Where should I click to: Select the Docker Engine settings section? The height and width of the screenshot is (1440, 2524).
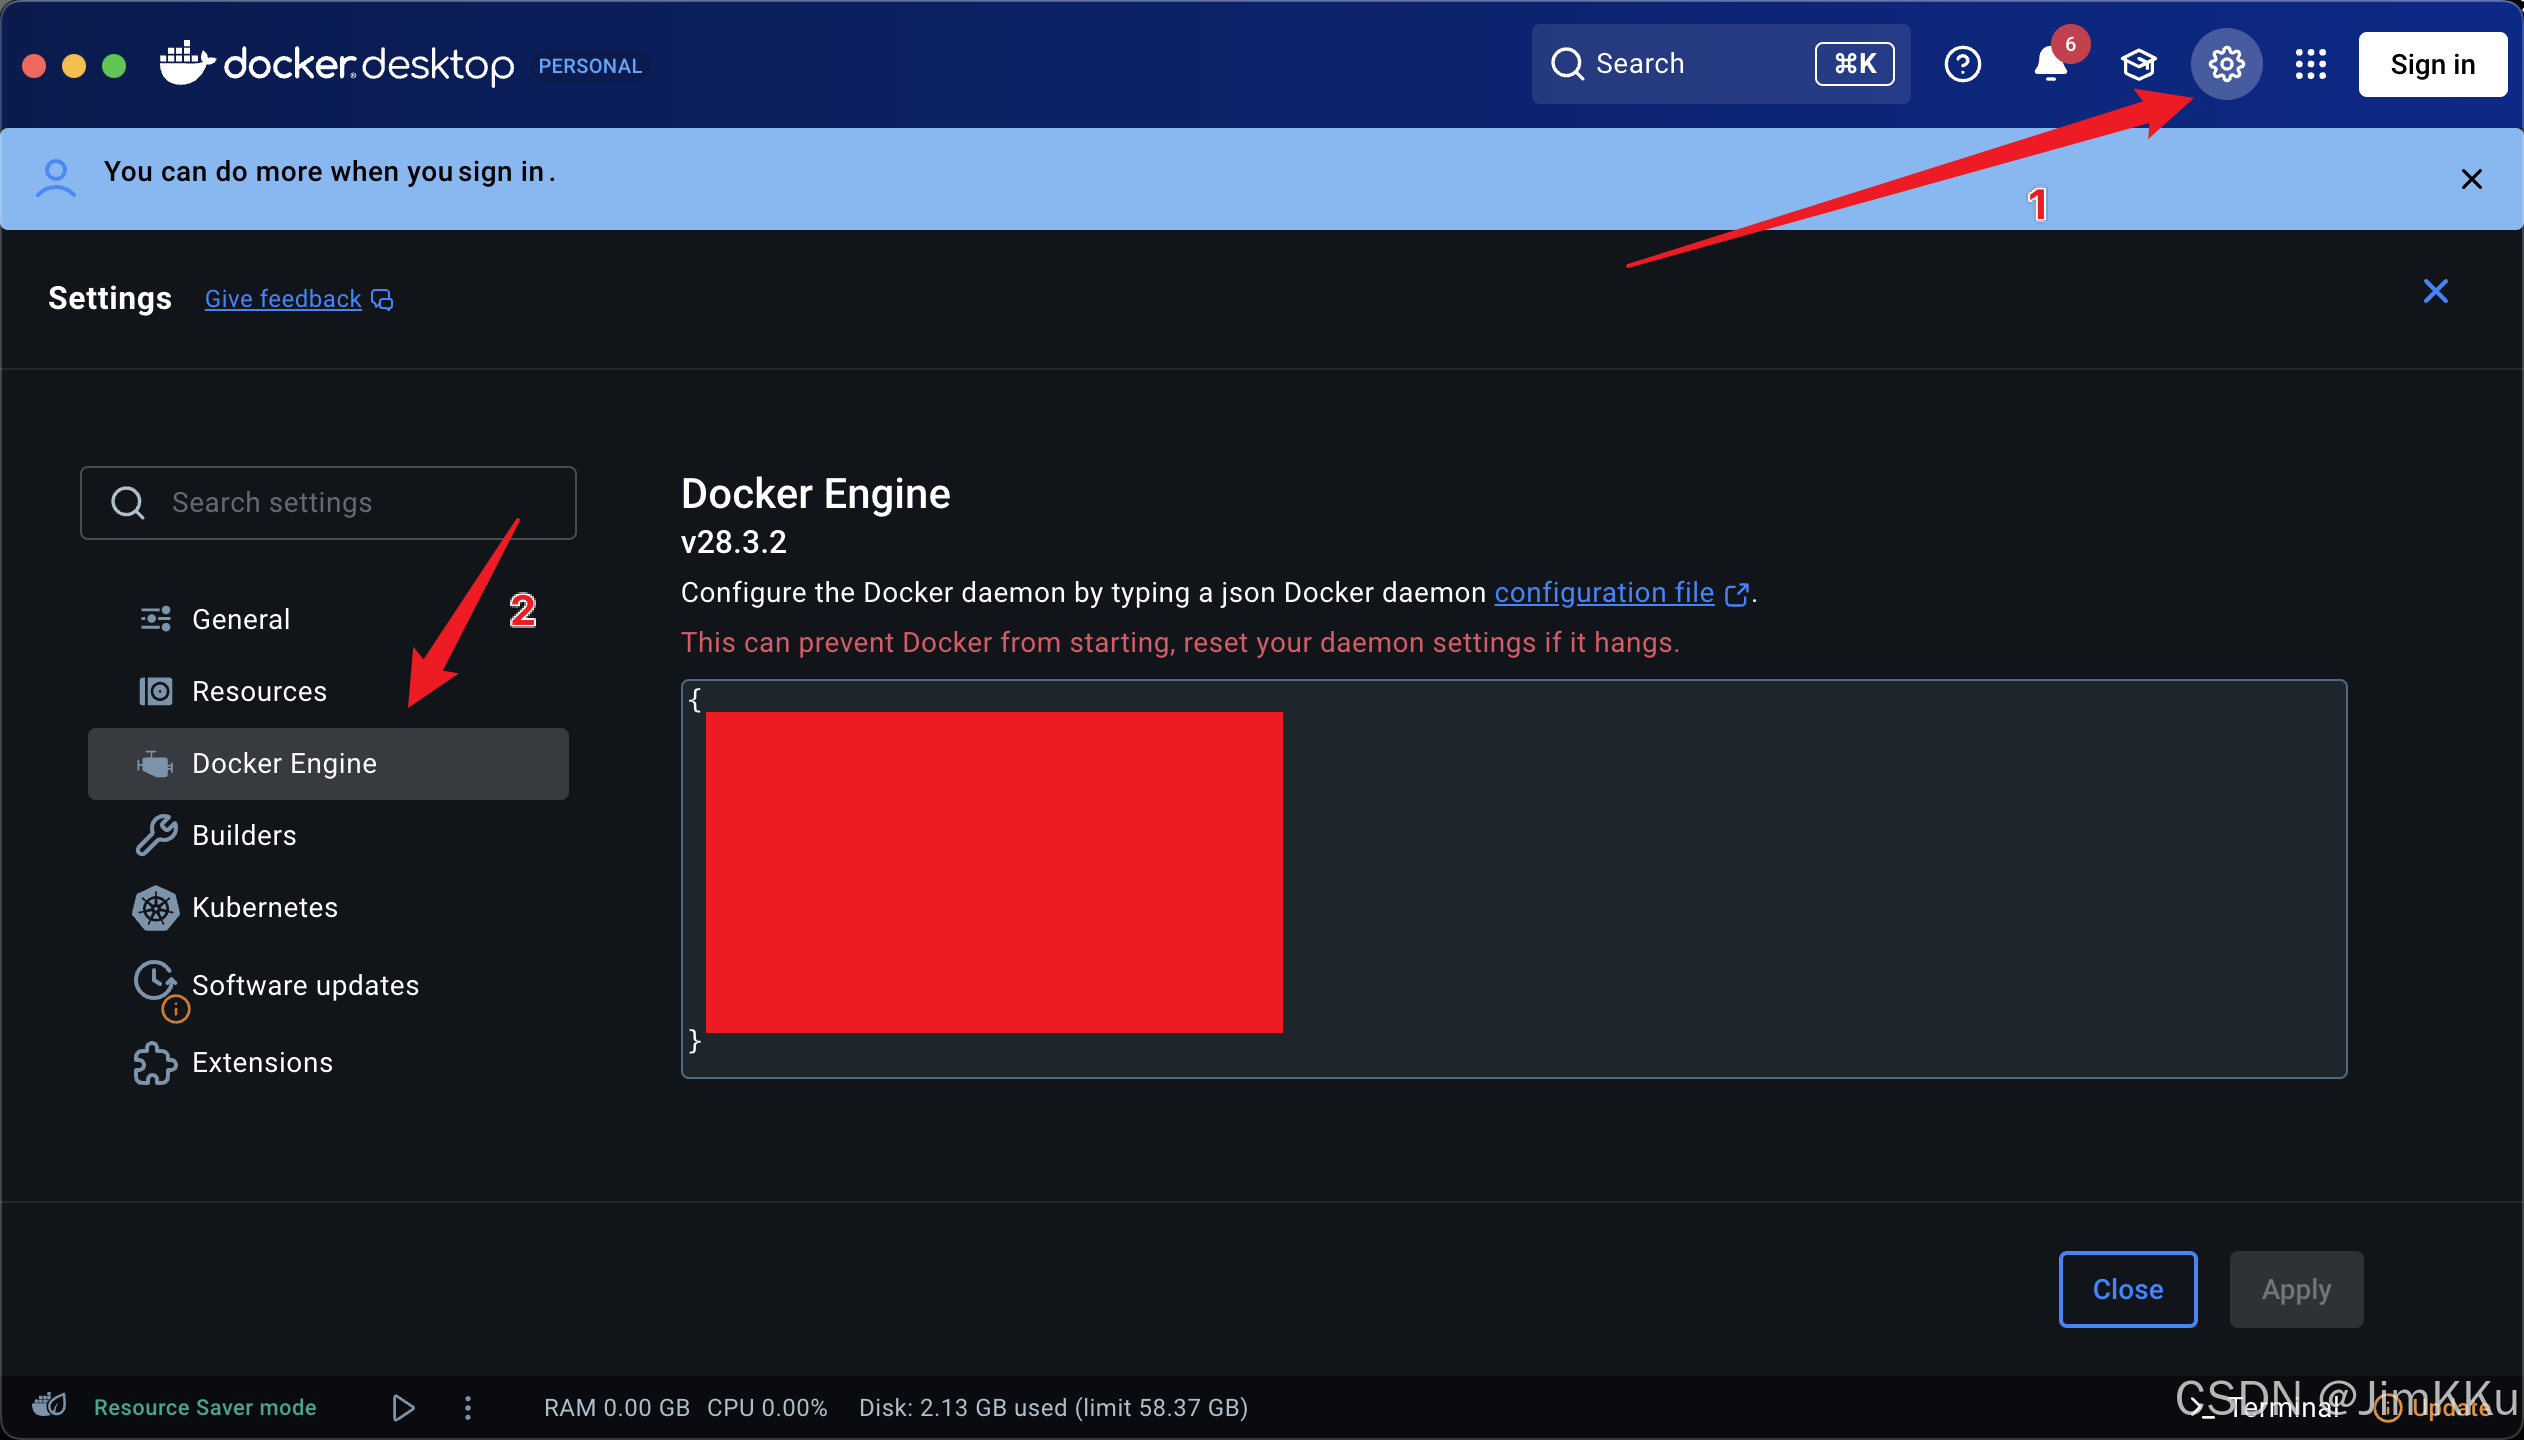(x=328, y=764)
